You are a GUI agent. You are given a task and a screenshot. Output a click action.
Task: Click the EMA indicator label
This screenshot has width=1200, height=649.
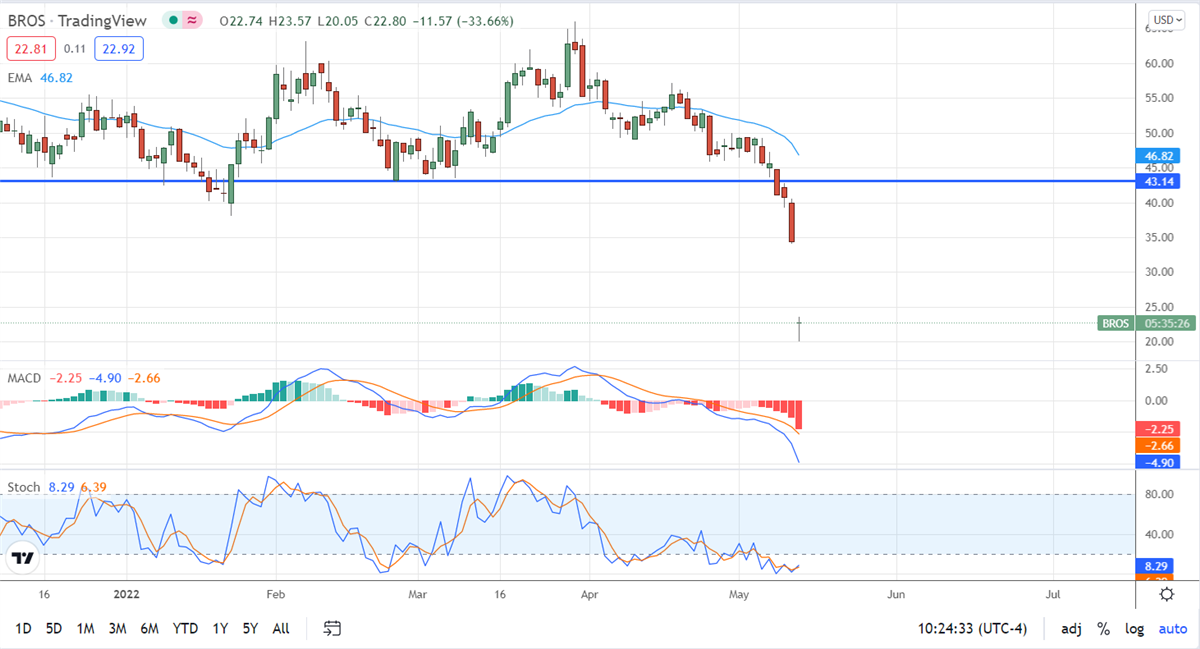point(22,77)
